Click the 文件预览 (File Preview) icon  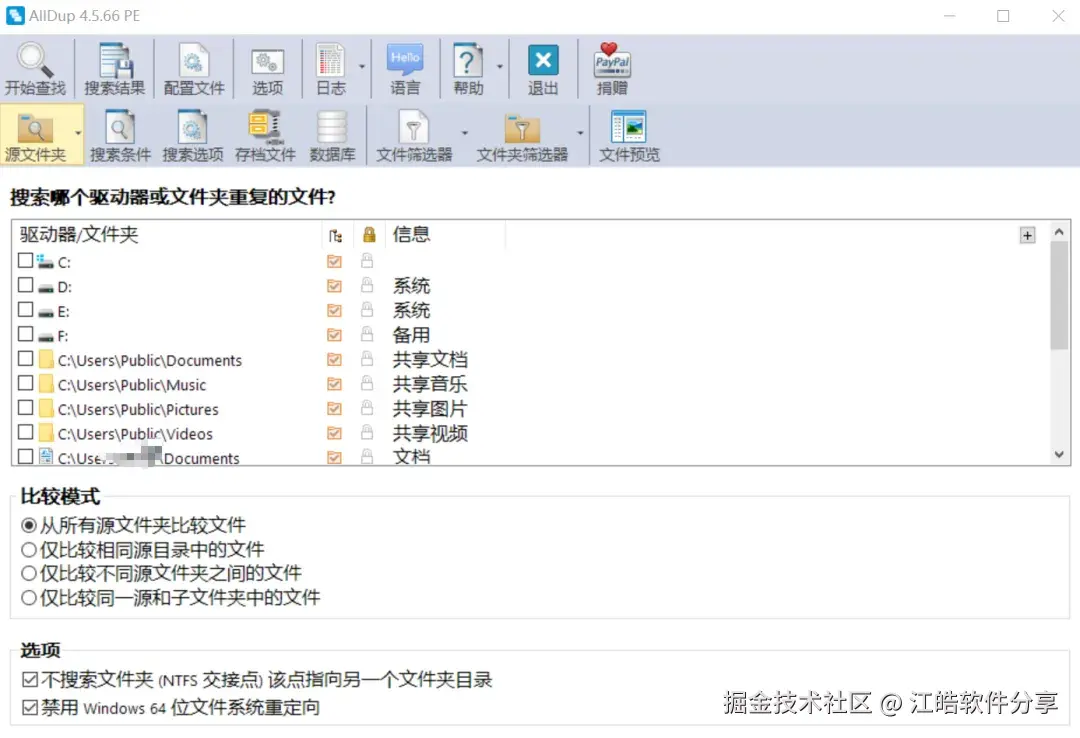point(628,132)
